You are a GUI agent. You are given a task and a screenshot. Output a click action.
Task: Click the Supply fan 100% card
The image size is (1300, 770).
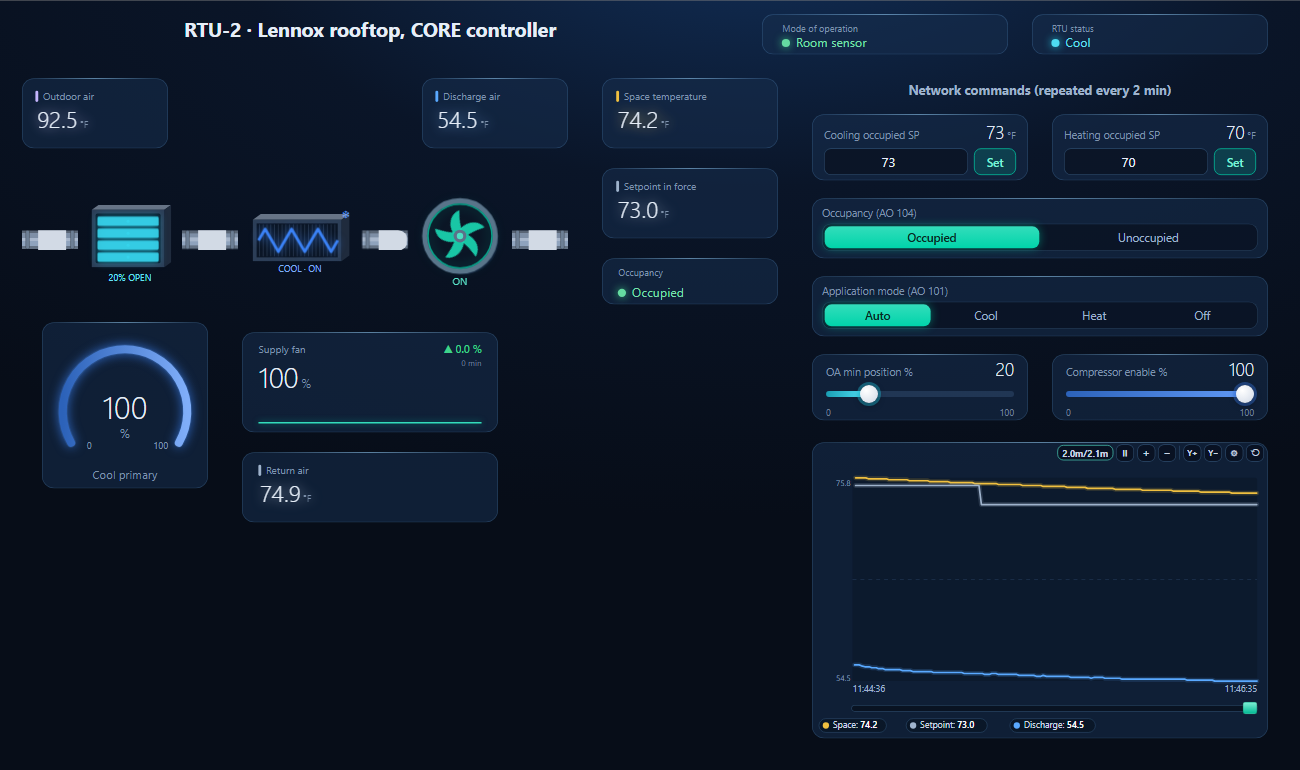point(370,382)
